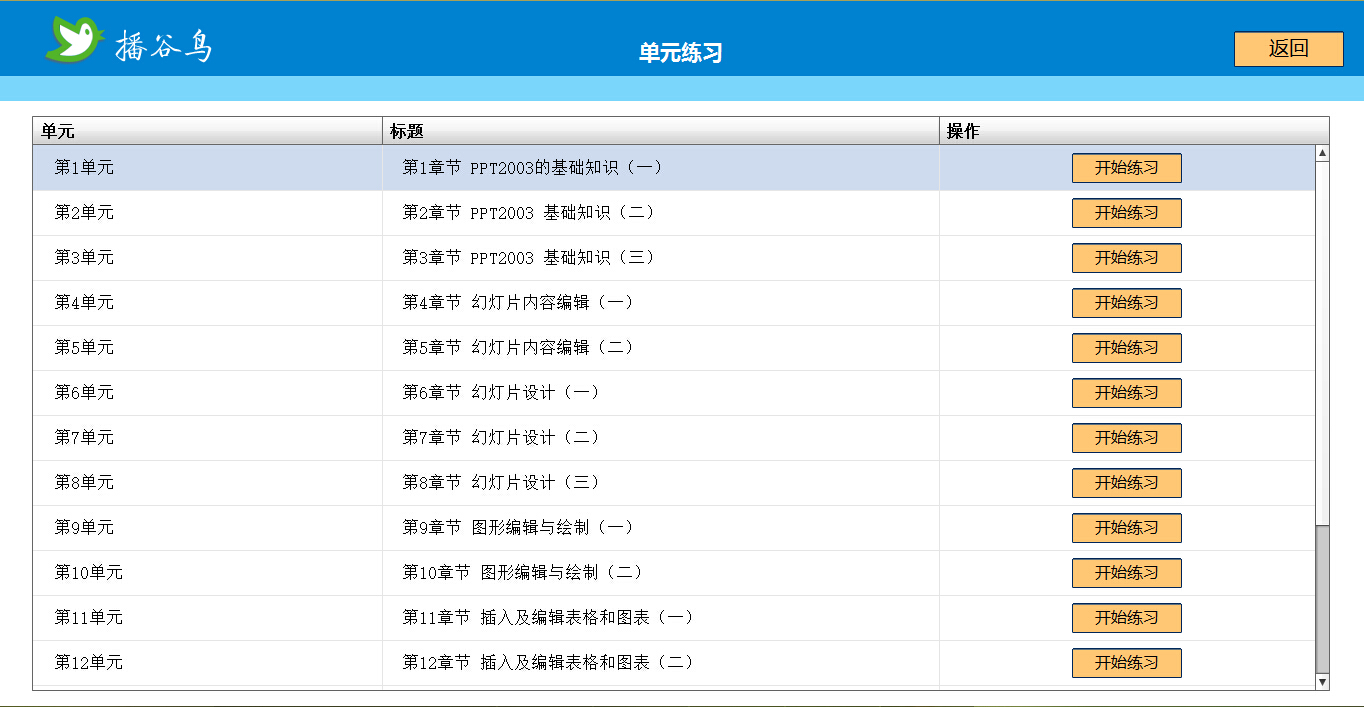Click title 第6章节 幻灯片设计（一）
1364x707 pixels.
pos(502,393)
